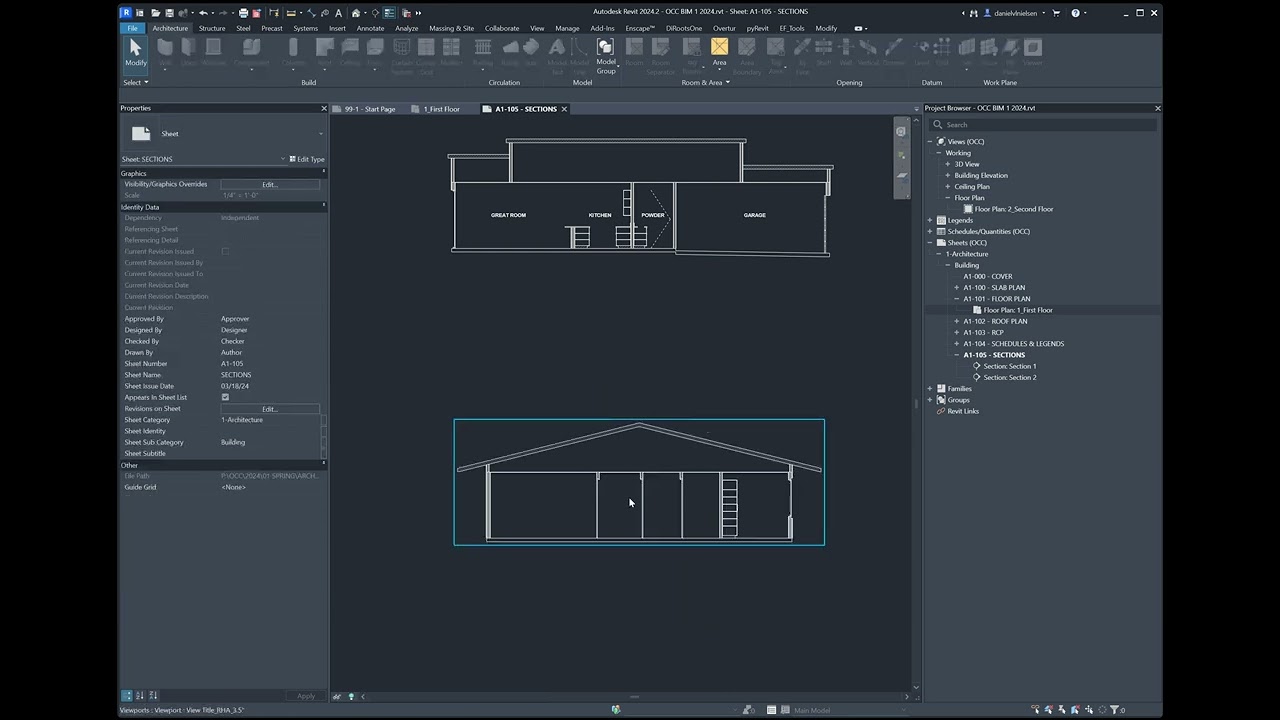Viewport: 1280px width, 720px height.
Task: Click the Sync and Modify Settings icon
Action: coord(183,13)
